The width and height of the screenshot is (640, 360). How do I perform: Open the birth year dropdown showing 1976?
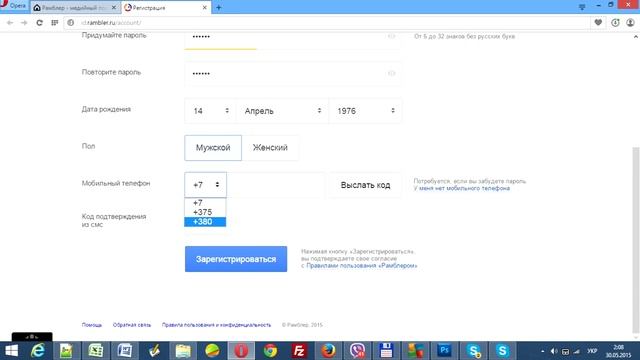(x=365, y=111)
